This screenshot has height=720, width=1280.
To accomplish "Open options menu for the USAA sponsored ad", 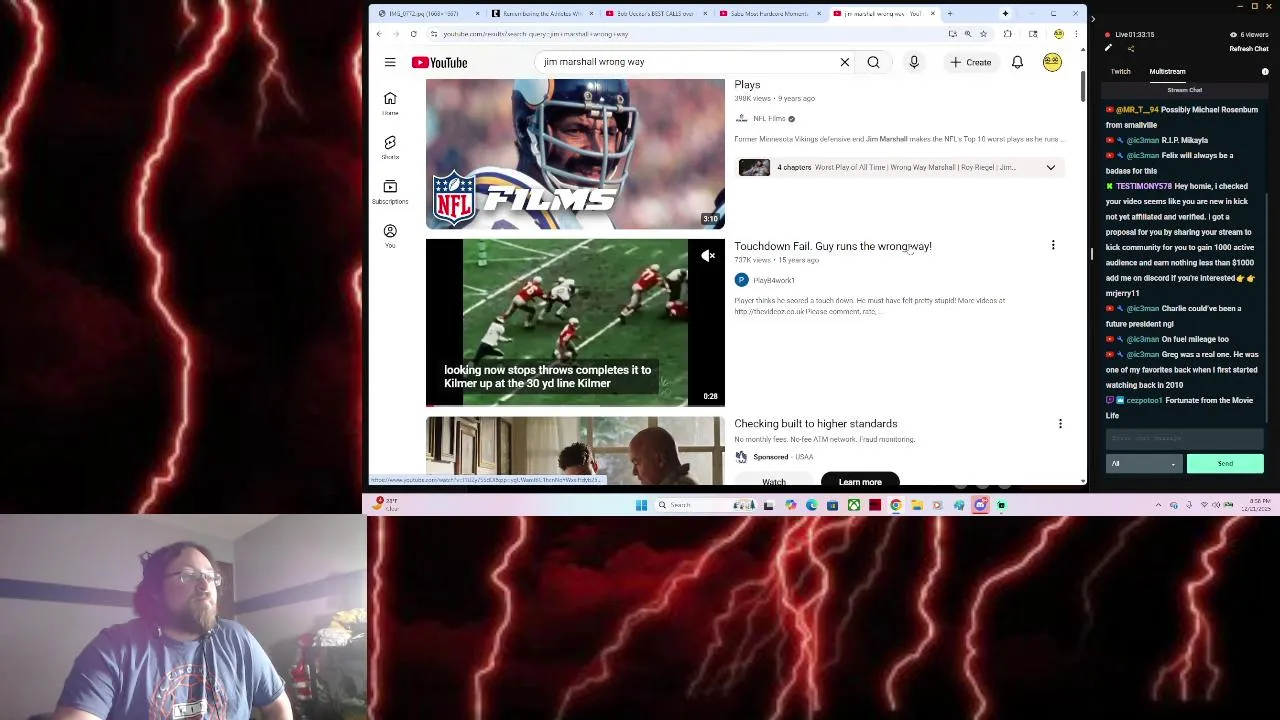I will coord(1060,424).
